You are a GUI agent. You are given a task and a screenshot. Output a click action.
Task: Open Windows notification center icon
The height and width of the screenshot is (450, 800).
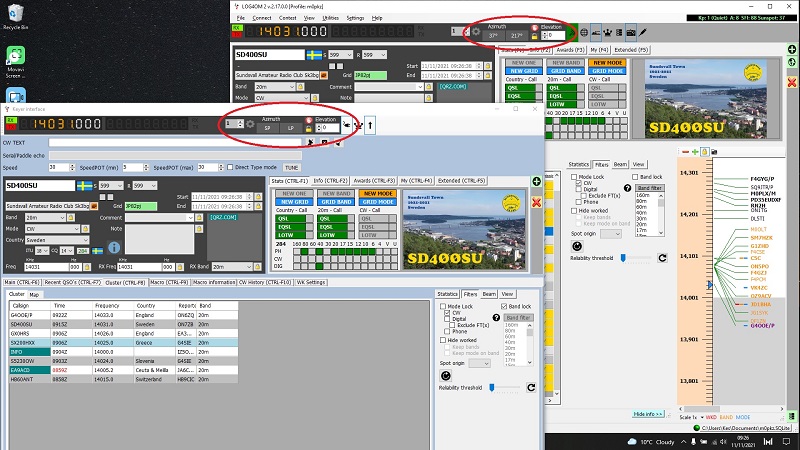point(786,442)
